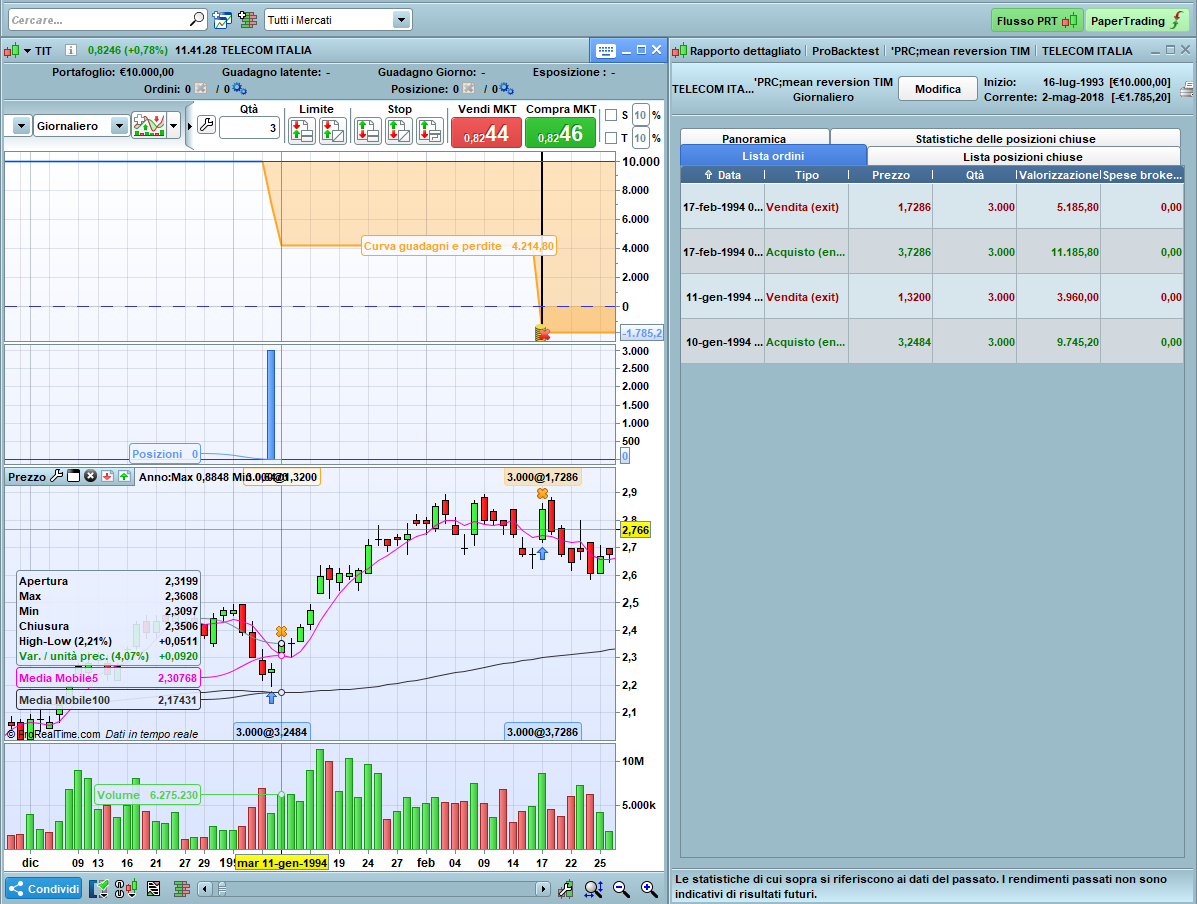Expand indicators icon dropdown arrow
Screen dimensions: 1197x904
coord(174,126)
